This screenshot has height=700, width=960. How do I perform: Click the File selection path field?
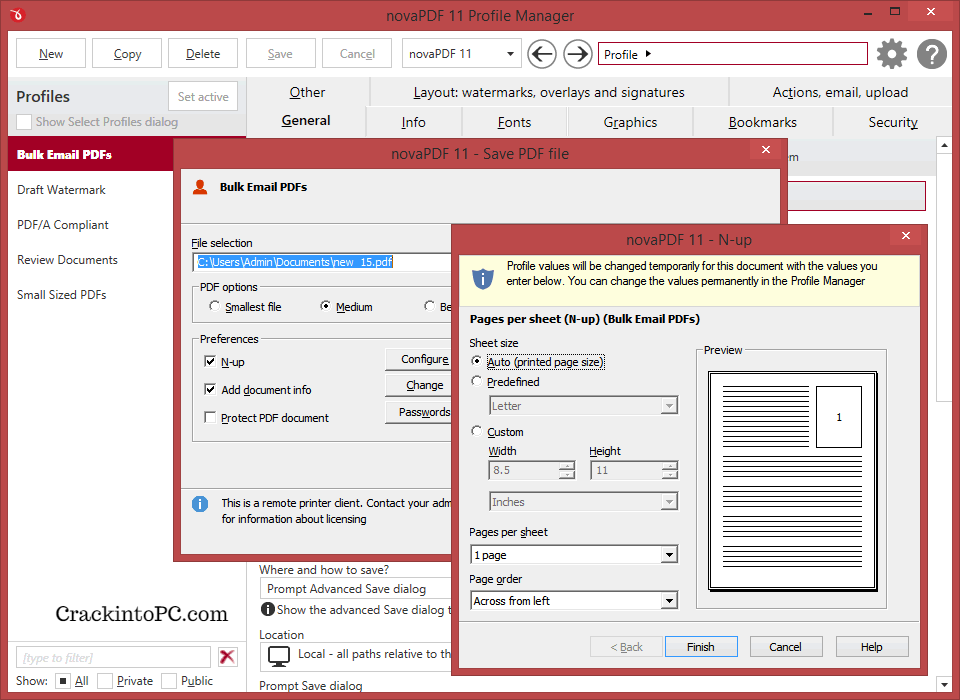click(322, 262)
